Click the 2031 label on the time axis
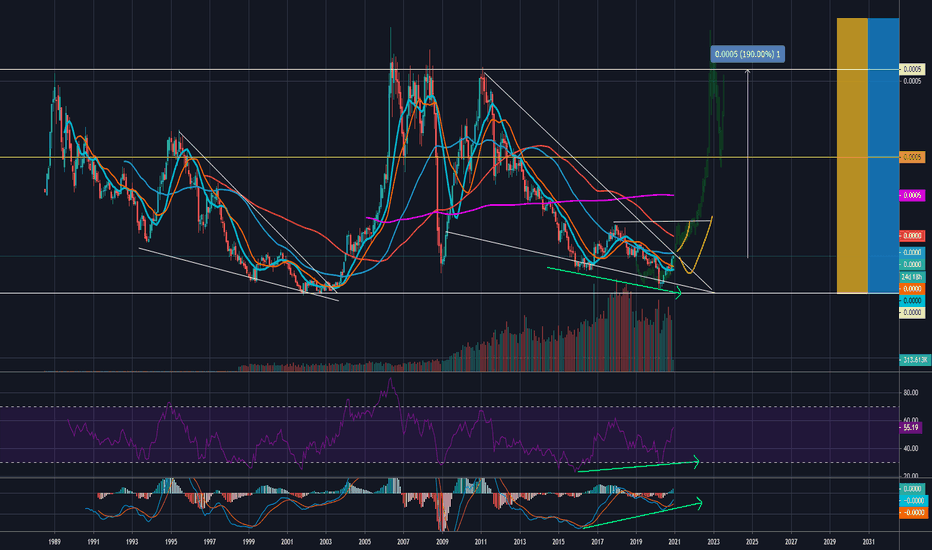Screen dimensions: 932x550 tap(868, 542)
